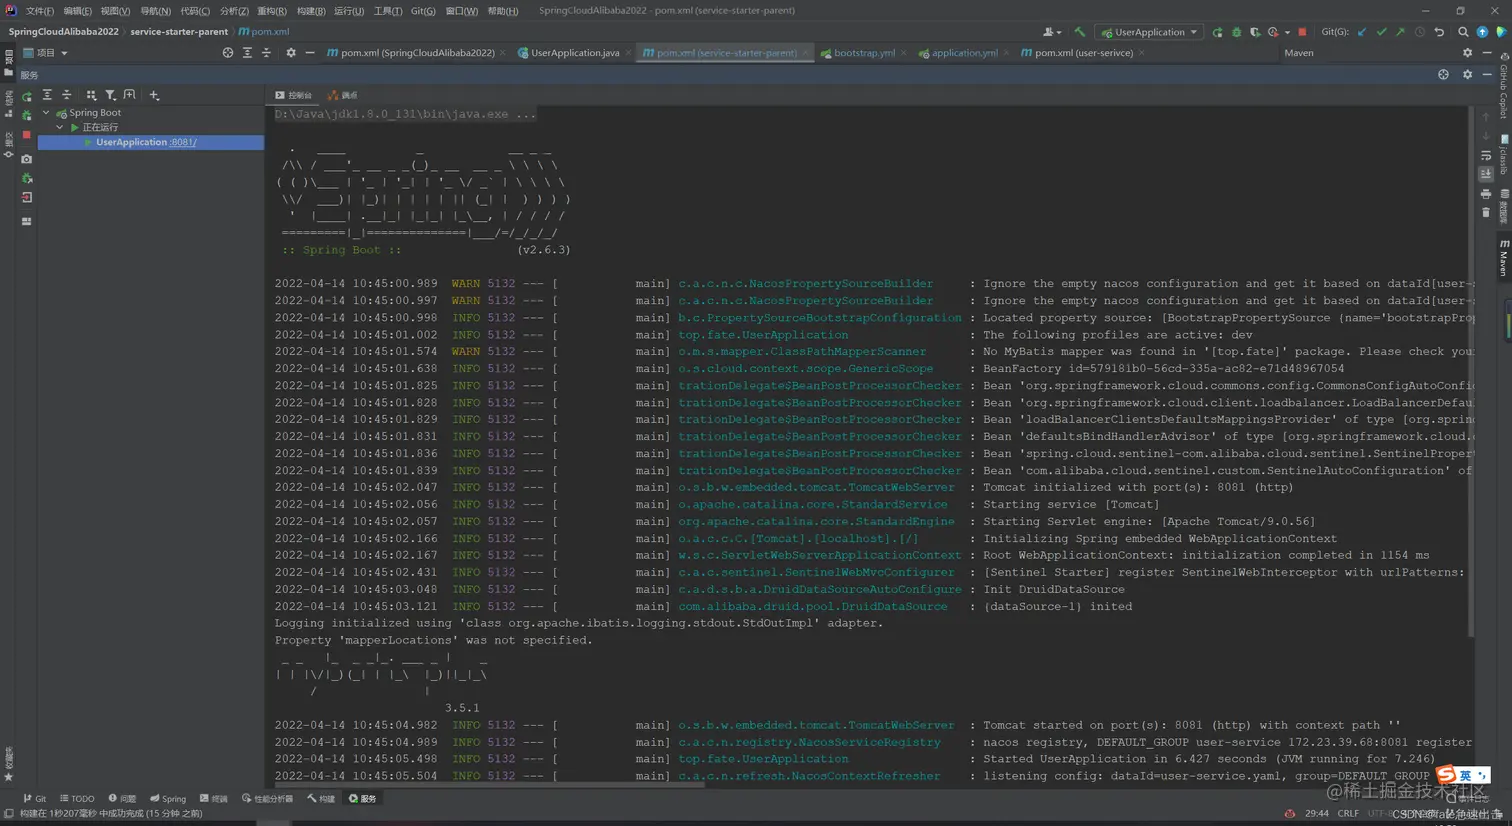Hide the Maven panel with minus icon

(1487, 53)
